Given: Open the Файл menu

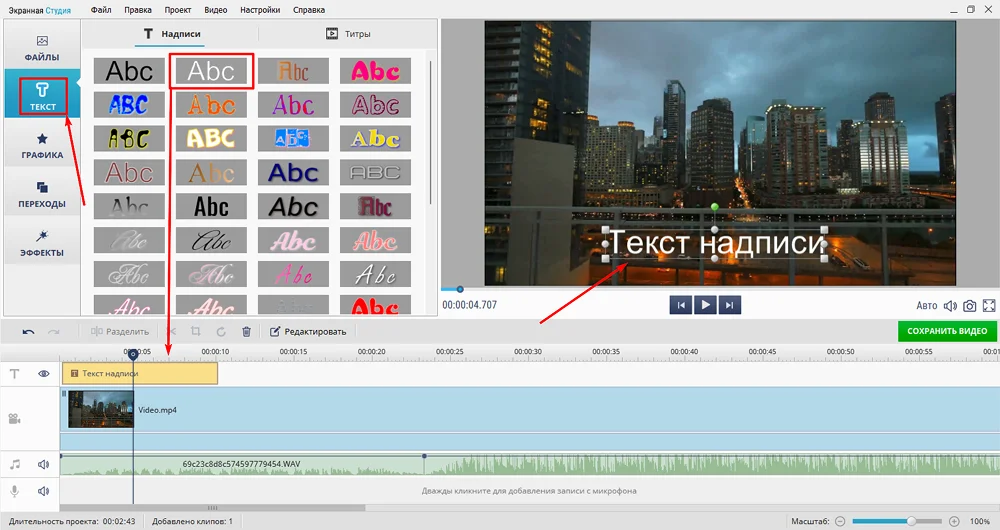Looking at the screenshot, I should tap(101, 10).
